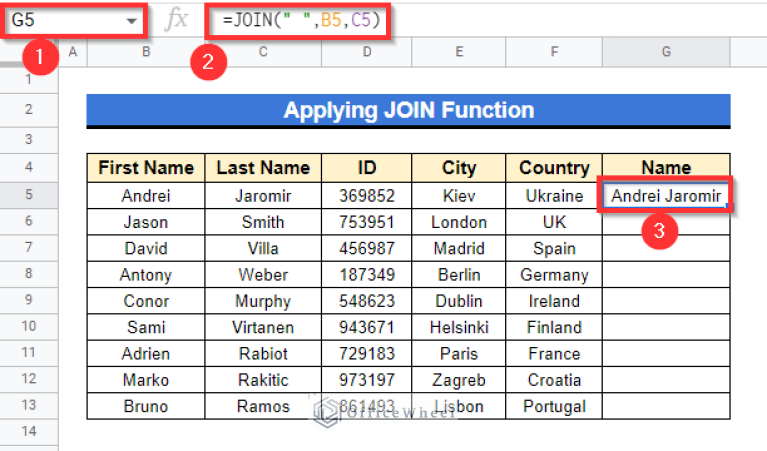Select the last name 'Jaromir' cell
The height and width of the screenshot is (451, 767).
pyautogui.click(x=263, y=196)
